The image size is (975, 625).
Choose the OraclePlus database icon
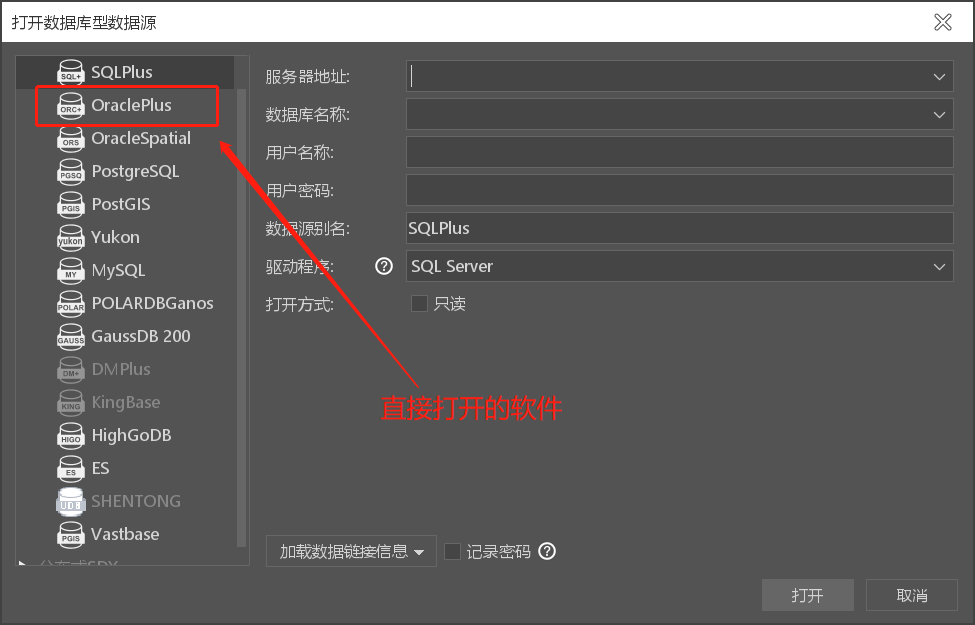click(x=70, y=105)
